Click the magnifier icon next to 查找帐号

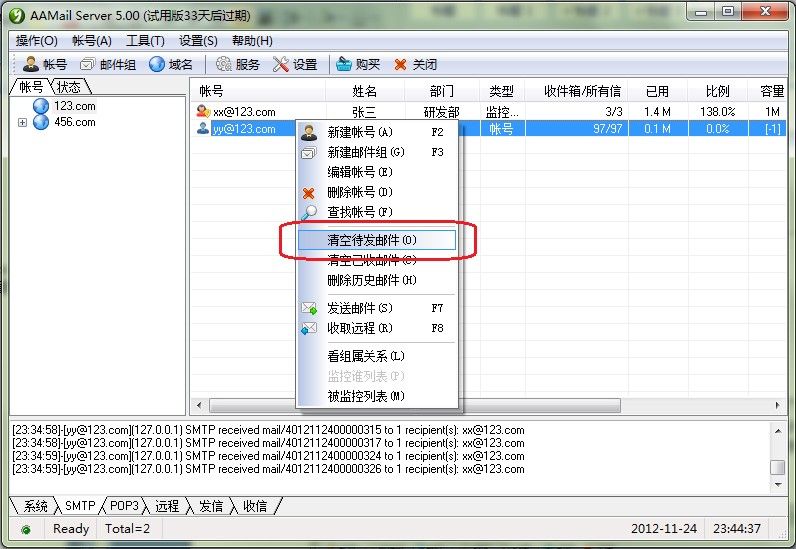coord(309,212)
